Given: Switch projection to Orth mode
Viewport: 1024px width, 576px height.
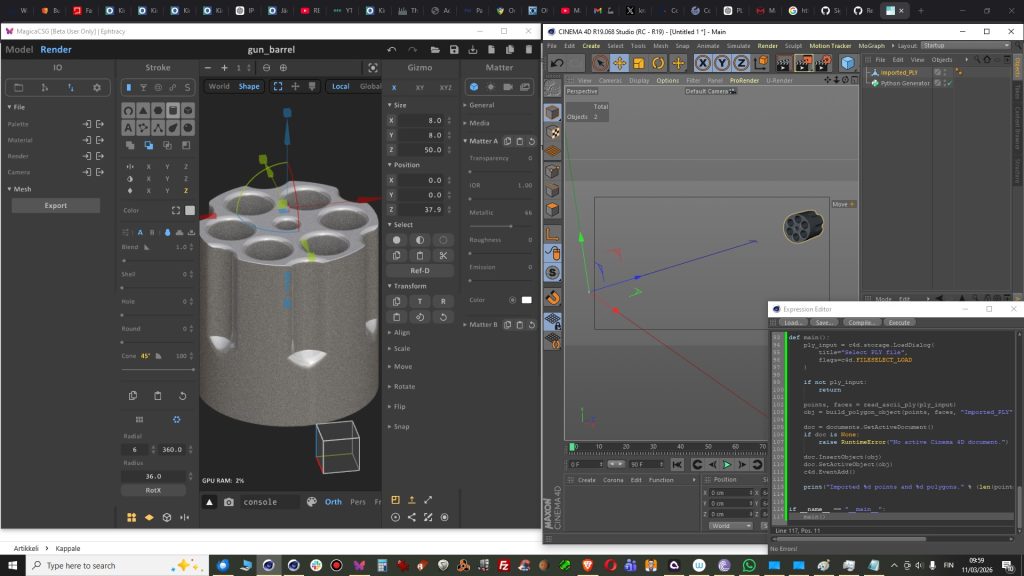Looking at the screenshot, I should (332, 502).
